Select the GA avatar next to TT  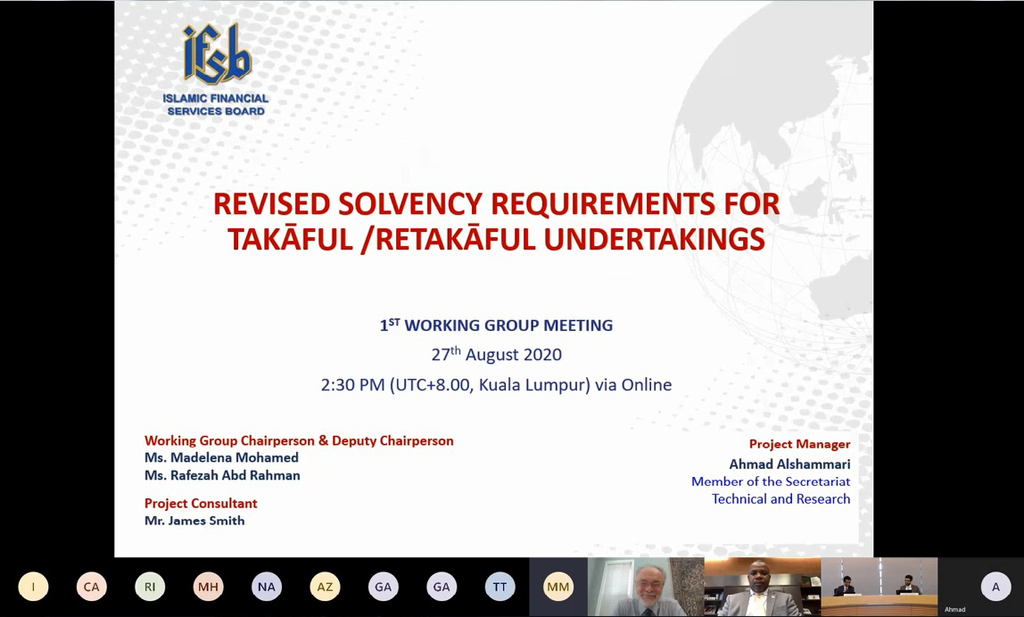point(441,586)
